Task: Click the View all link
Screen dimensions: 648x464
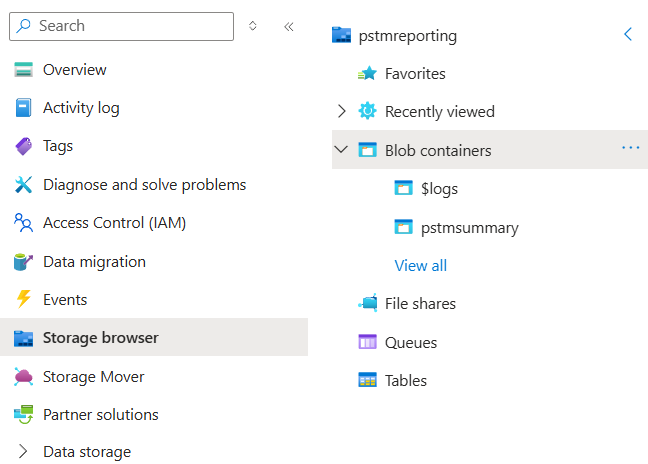Action: pyautogui.click(x=421, y=265)
